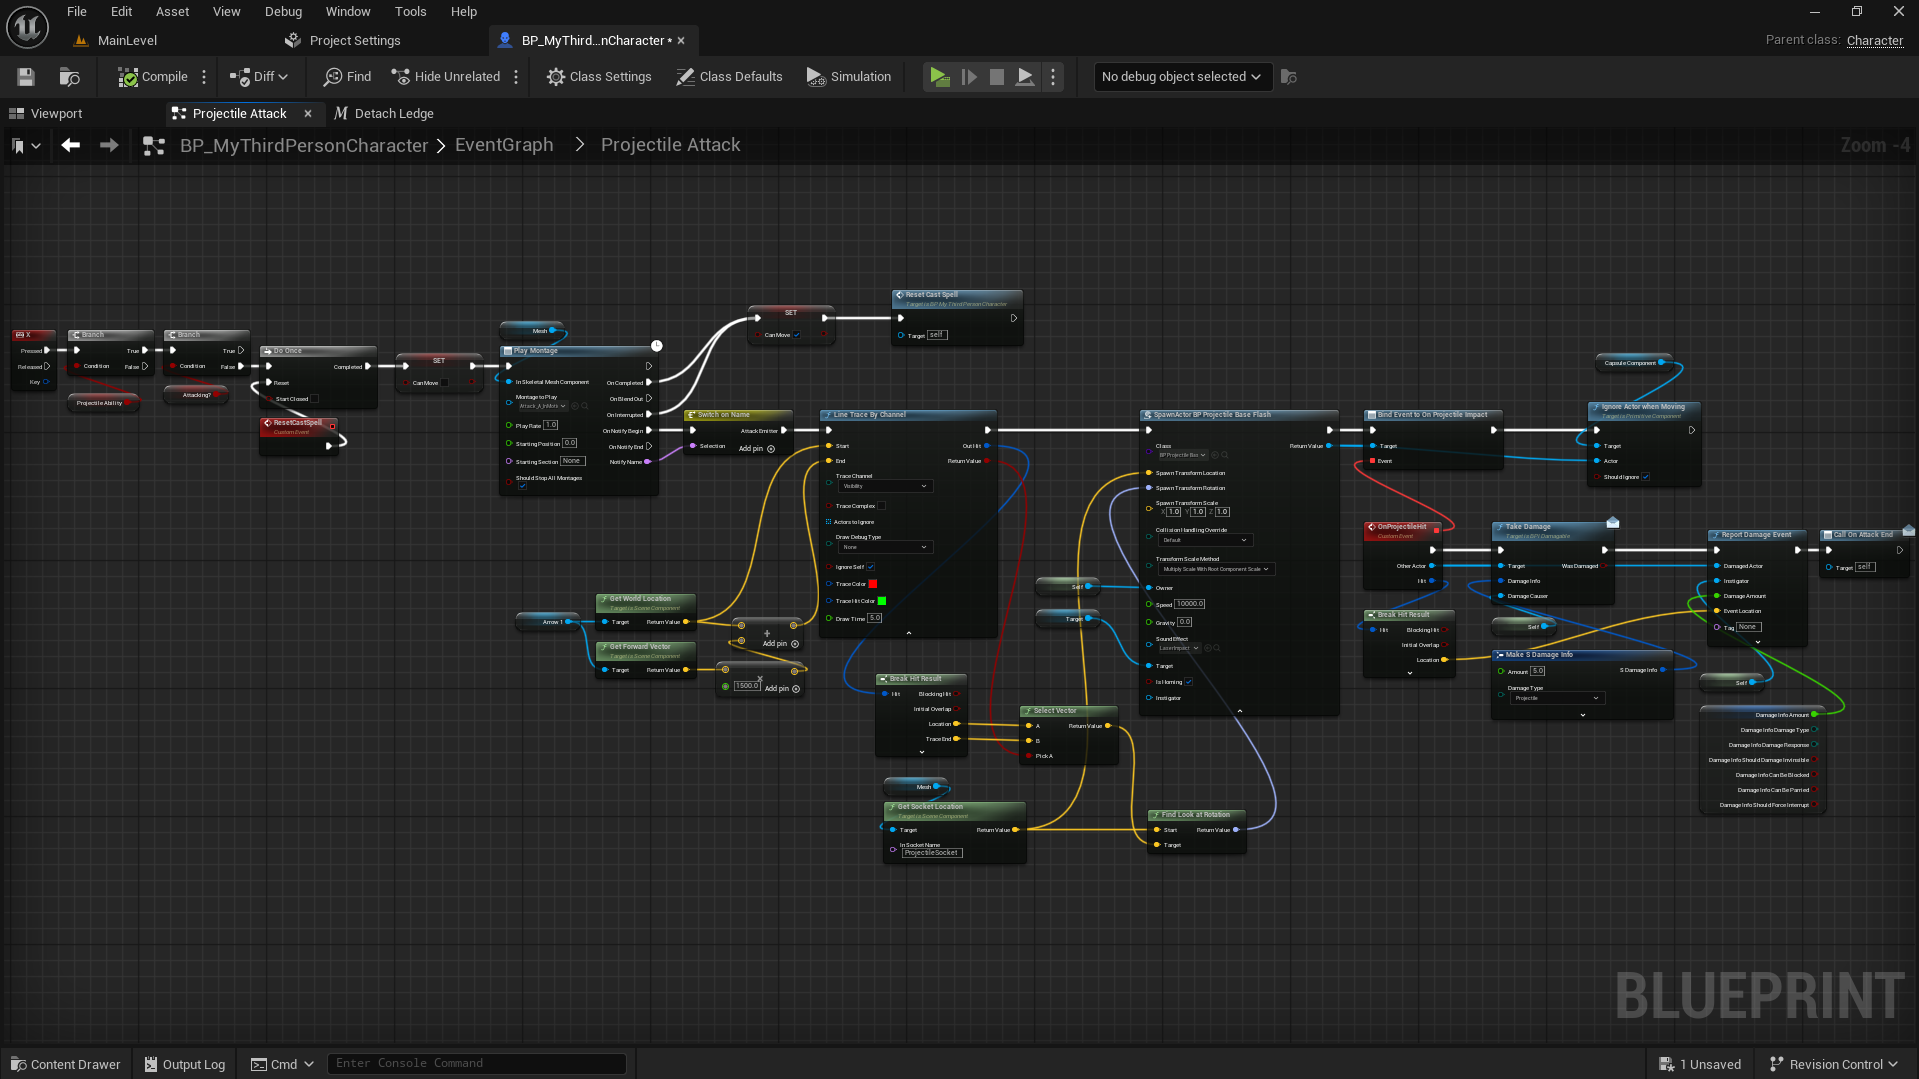Click Add pin on the multiply node
This screenshot has width=1919, height=1079.
pyautogui.click(x=782, y=689)
